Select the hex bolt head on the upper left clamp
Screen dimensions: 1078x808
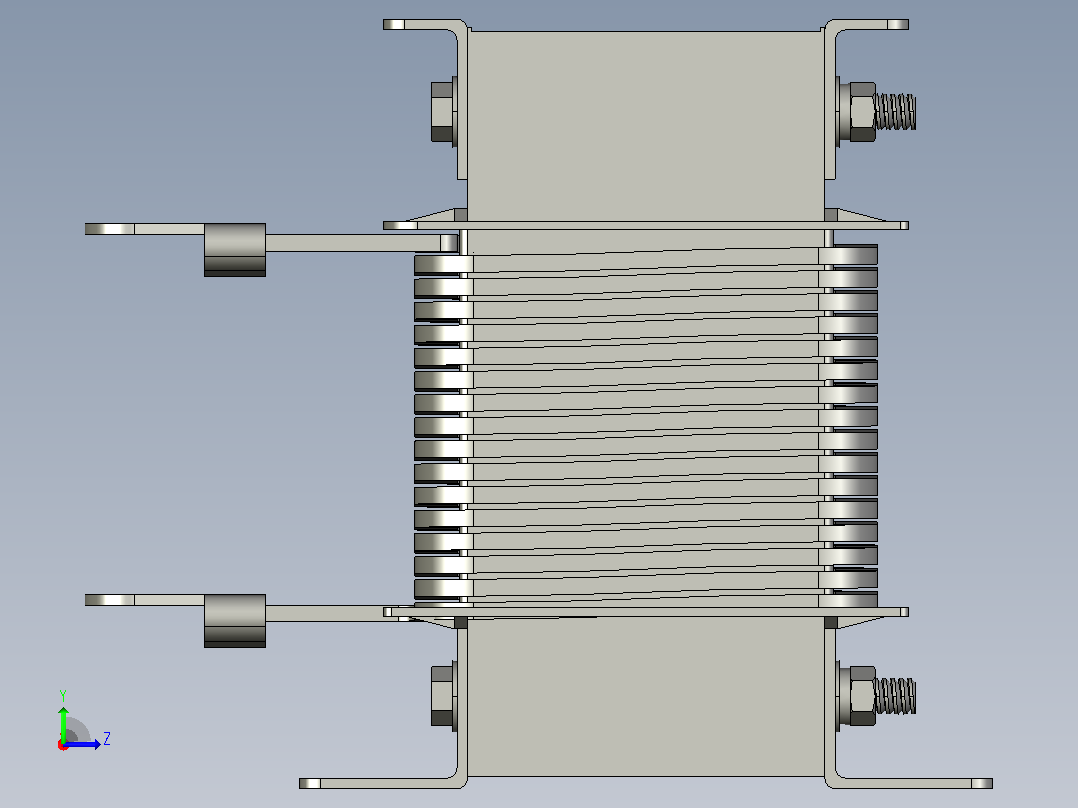(442, 112)
